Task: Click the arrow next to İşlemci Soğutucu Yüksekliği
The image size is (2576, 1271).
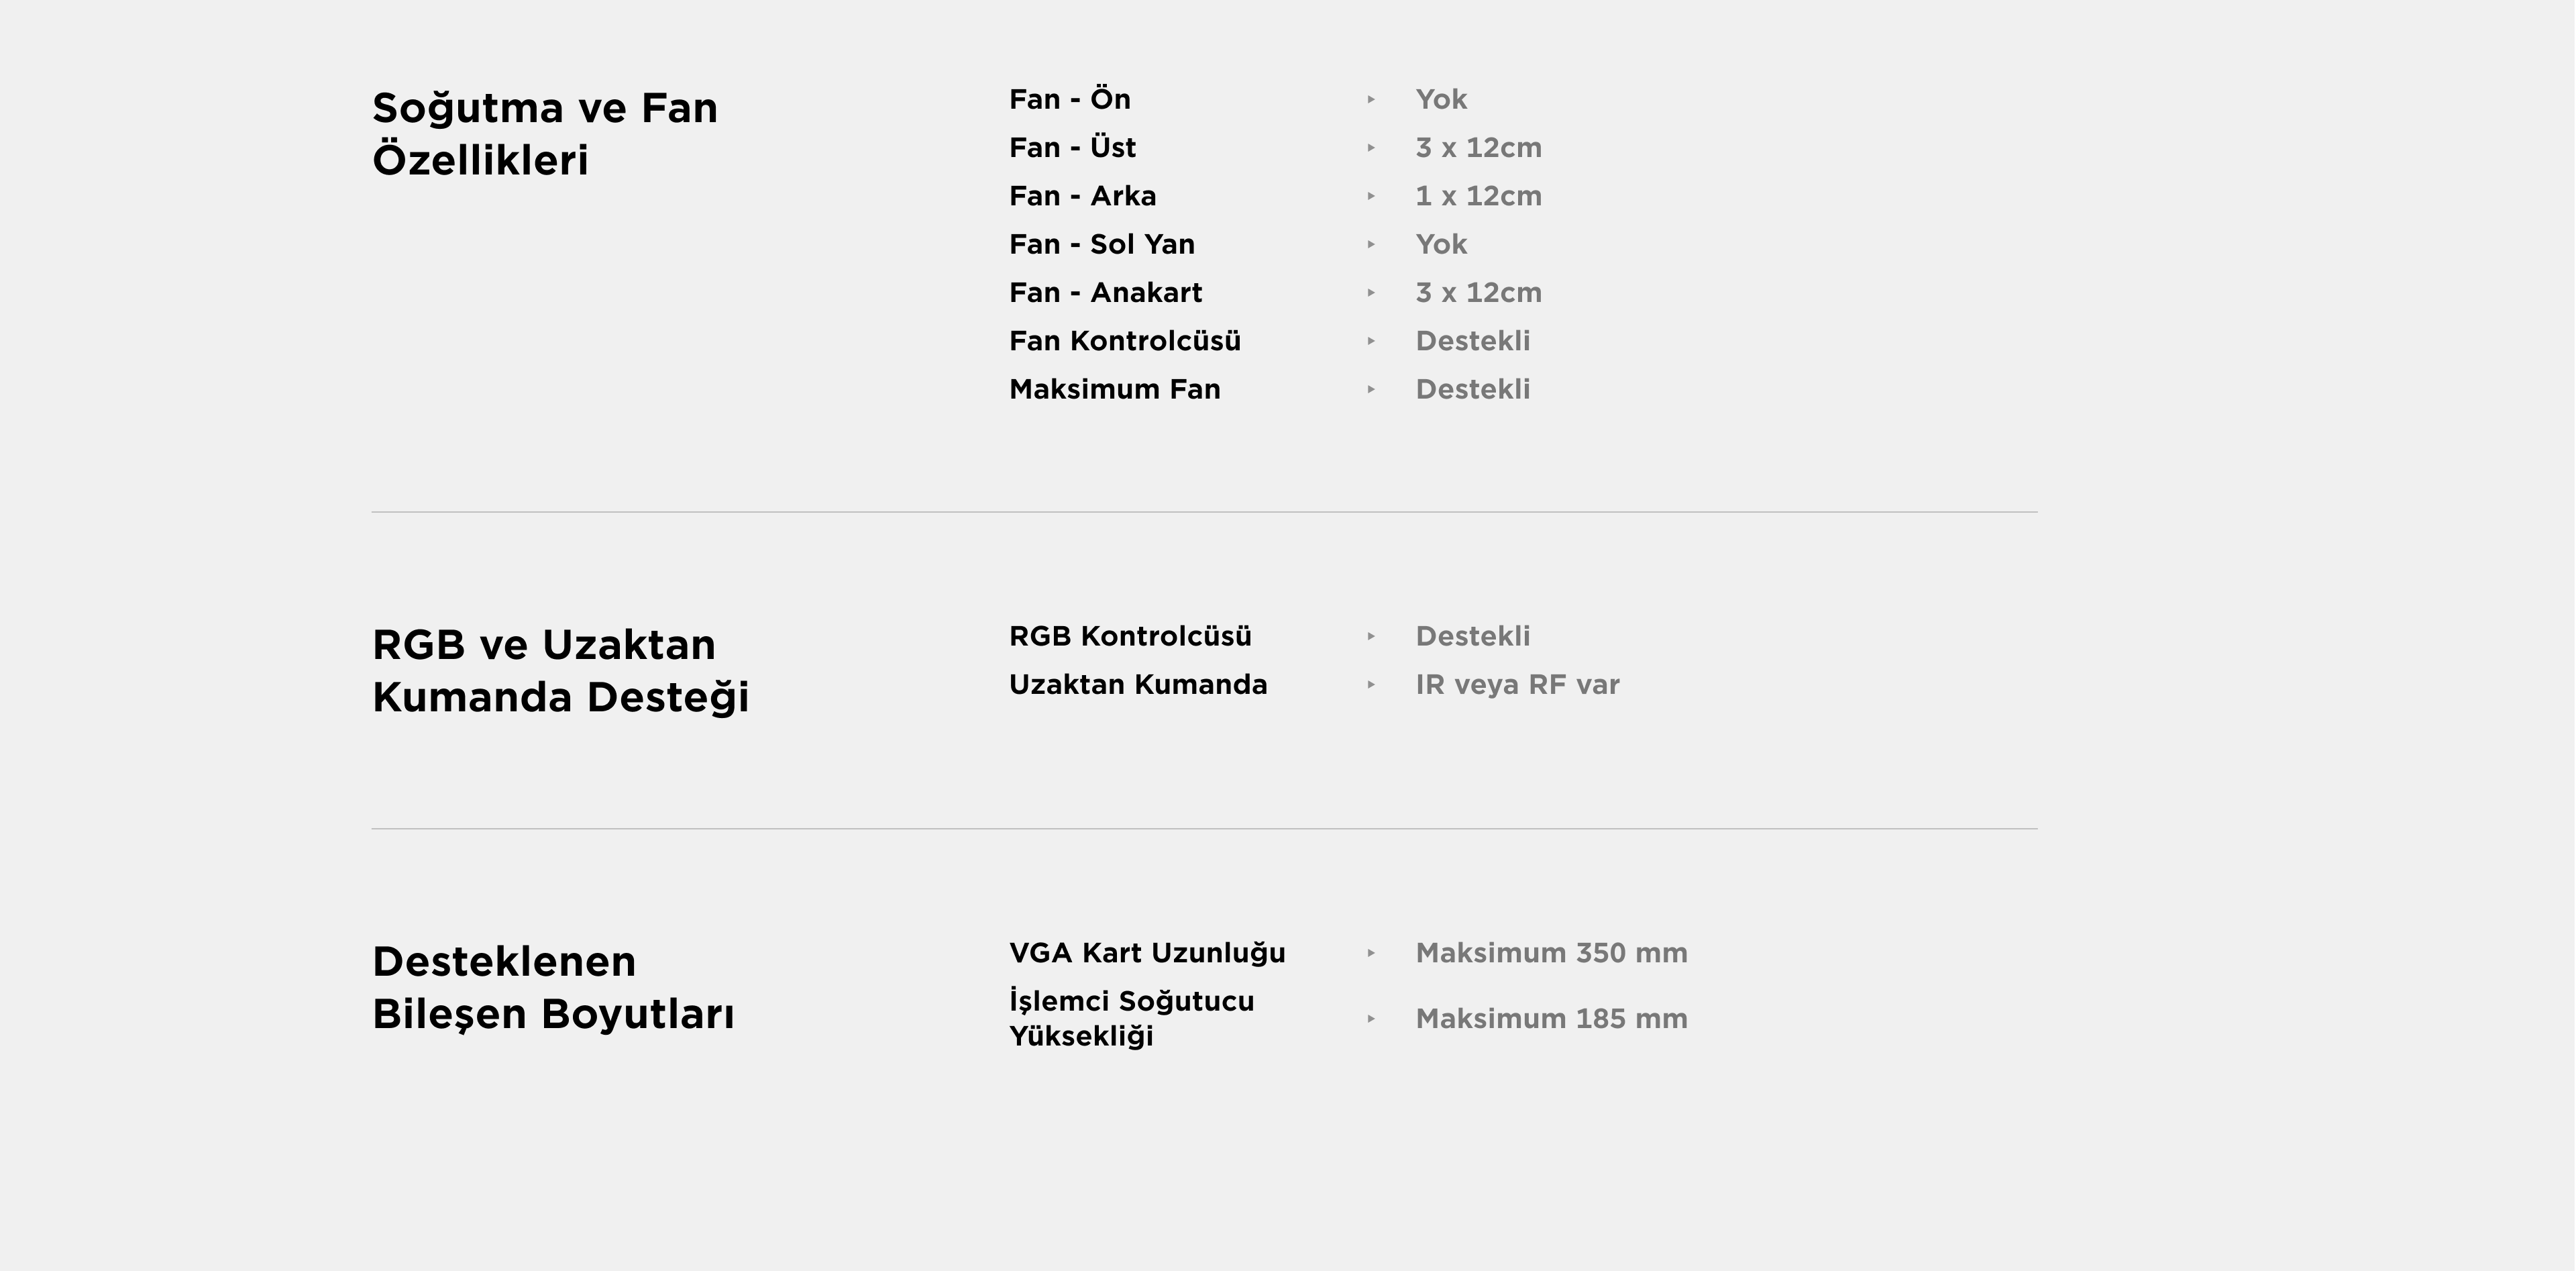Action: click(x=1371, y=1019)
